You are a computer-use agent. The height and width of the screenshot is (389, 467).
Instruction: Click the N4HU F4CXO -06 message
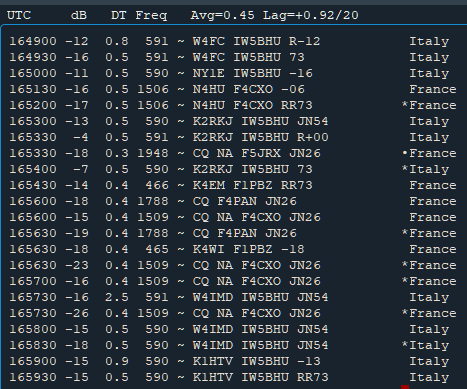(249, 89)
